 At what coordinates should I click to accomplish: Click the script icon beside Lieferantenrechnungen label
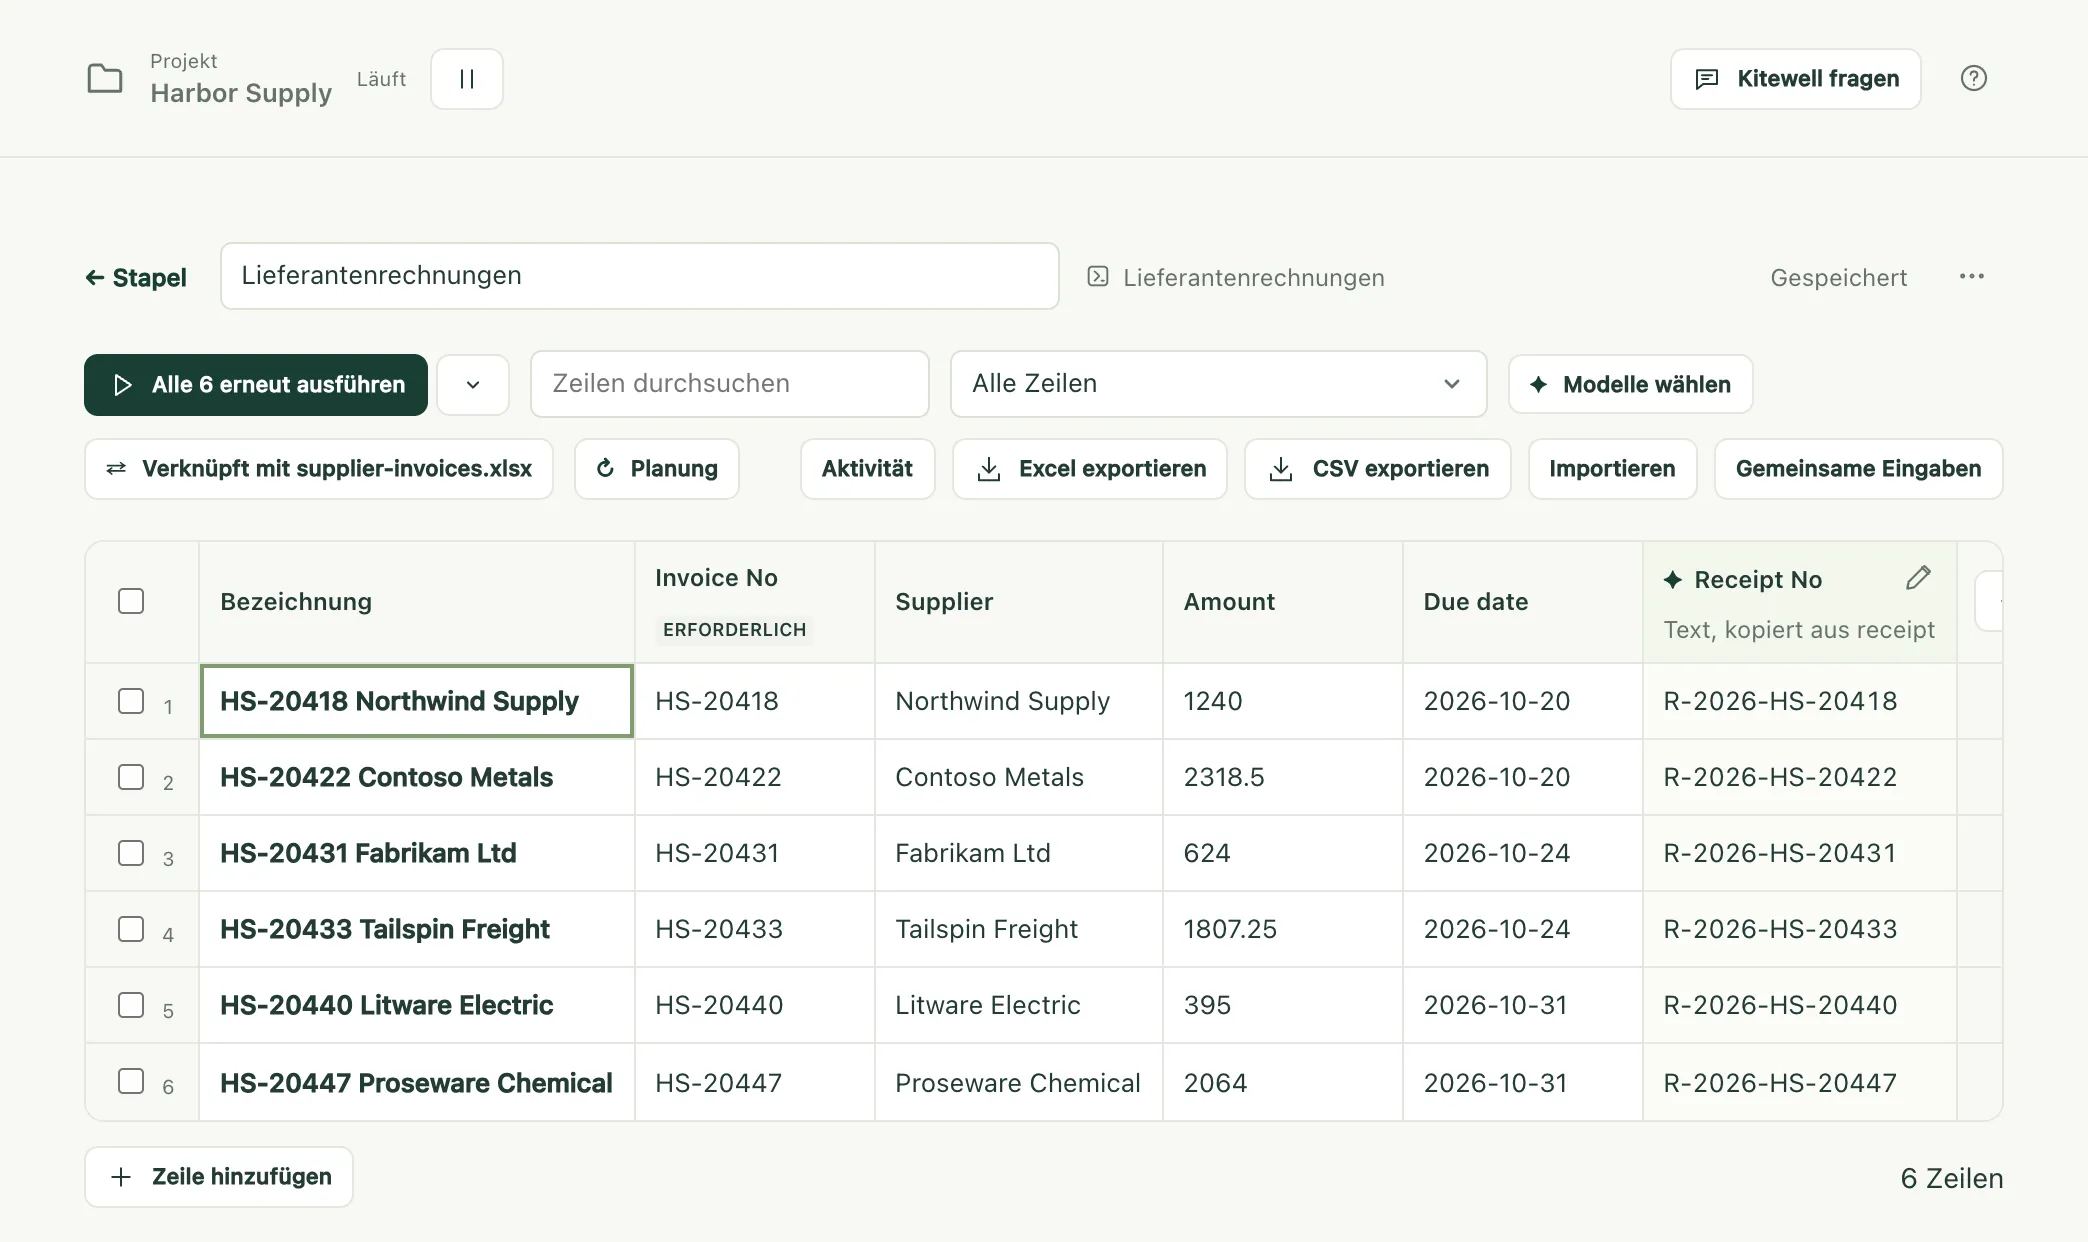[1098, 277]
